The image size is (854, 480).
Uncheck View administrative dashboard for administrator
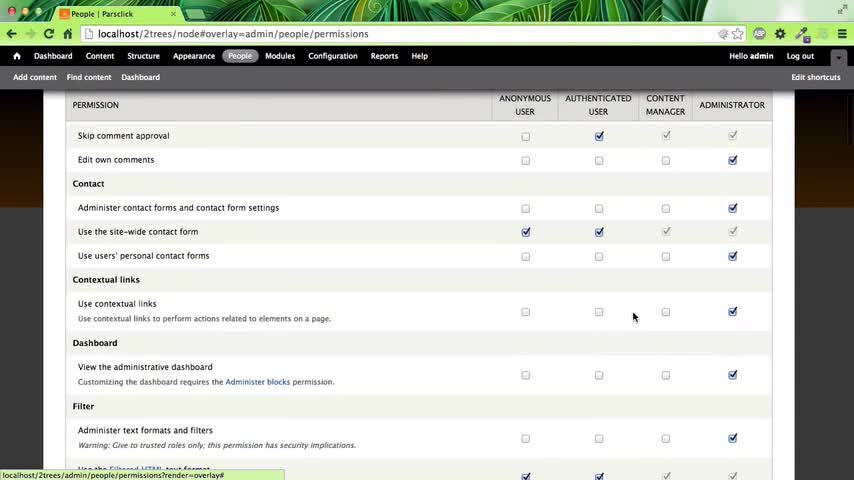(x=733, y=375)
